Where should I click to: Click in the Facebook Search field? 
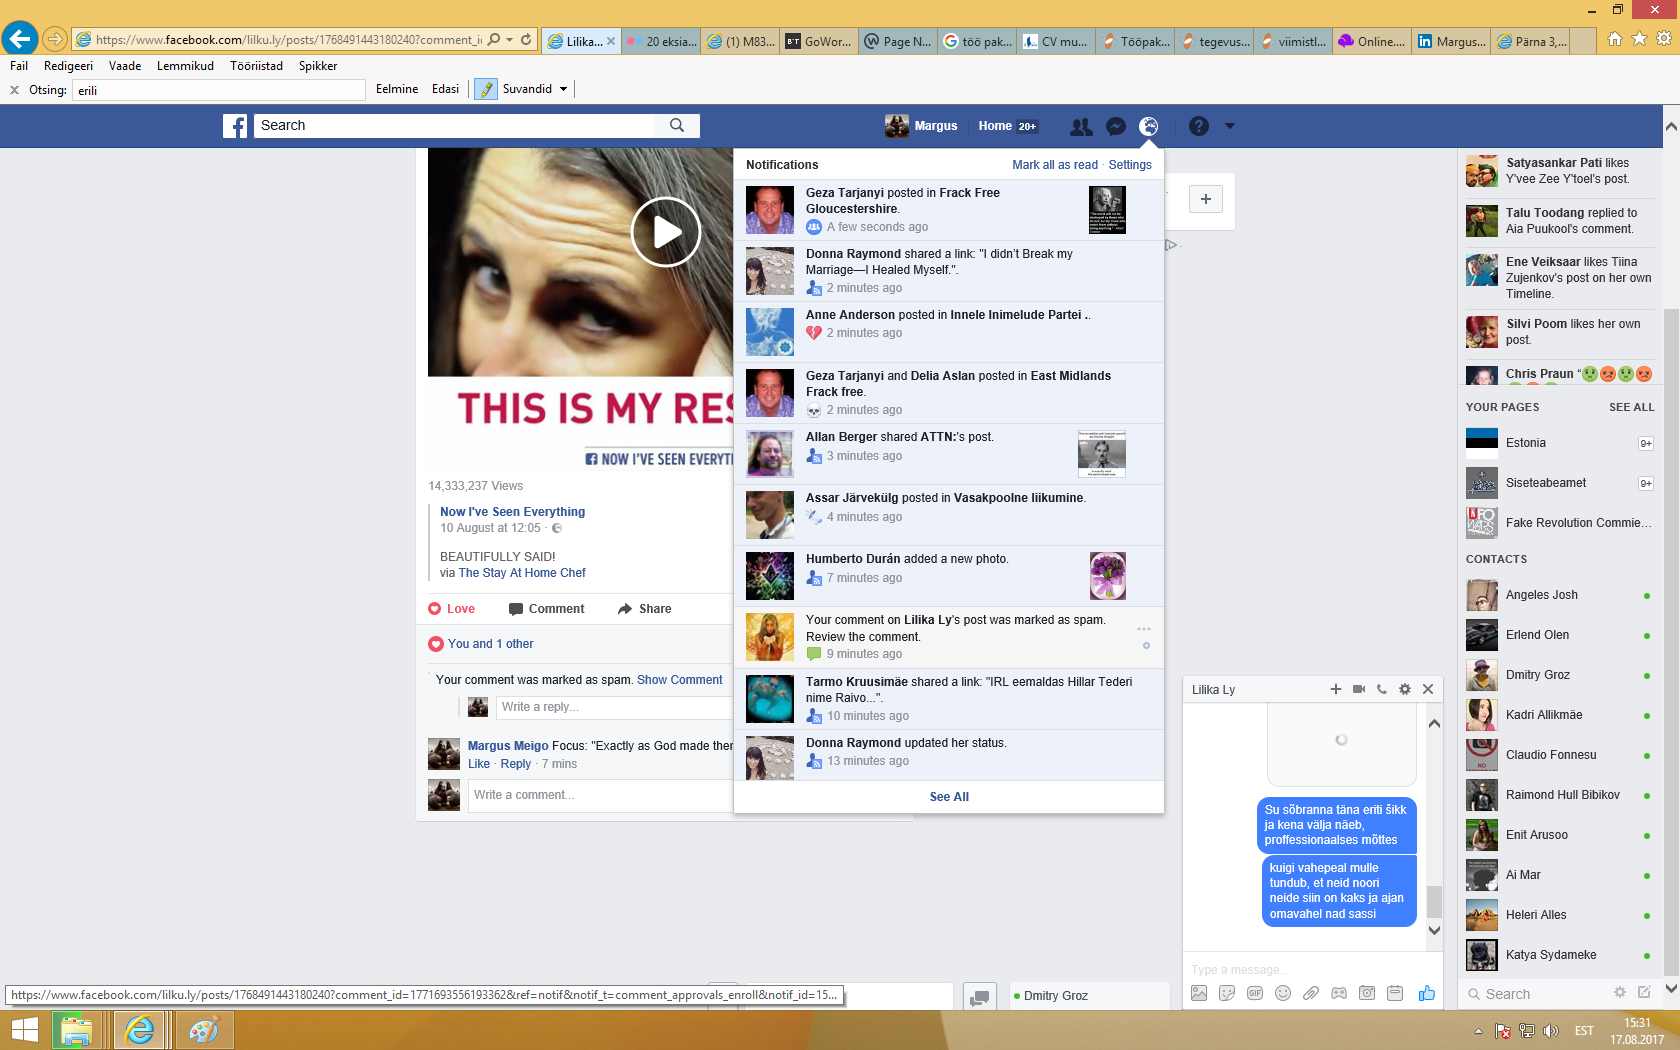(x=455, y=126)
